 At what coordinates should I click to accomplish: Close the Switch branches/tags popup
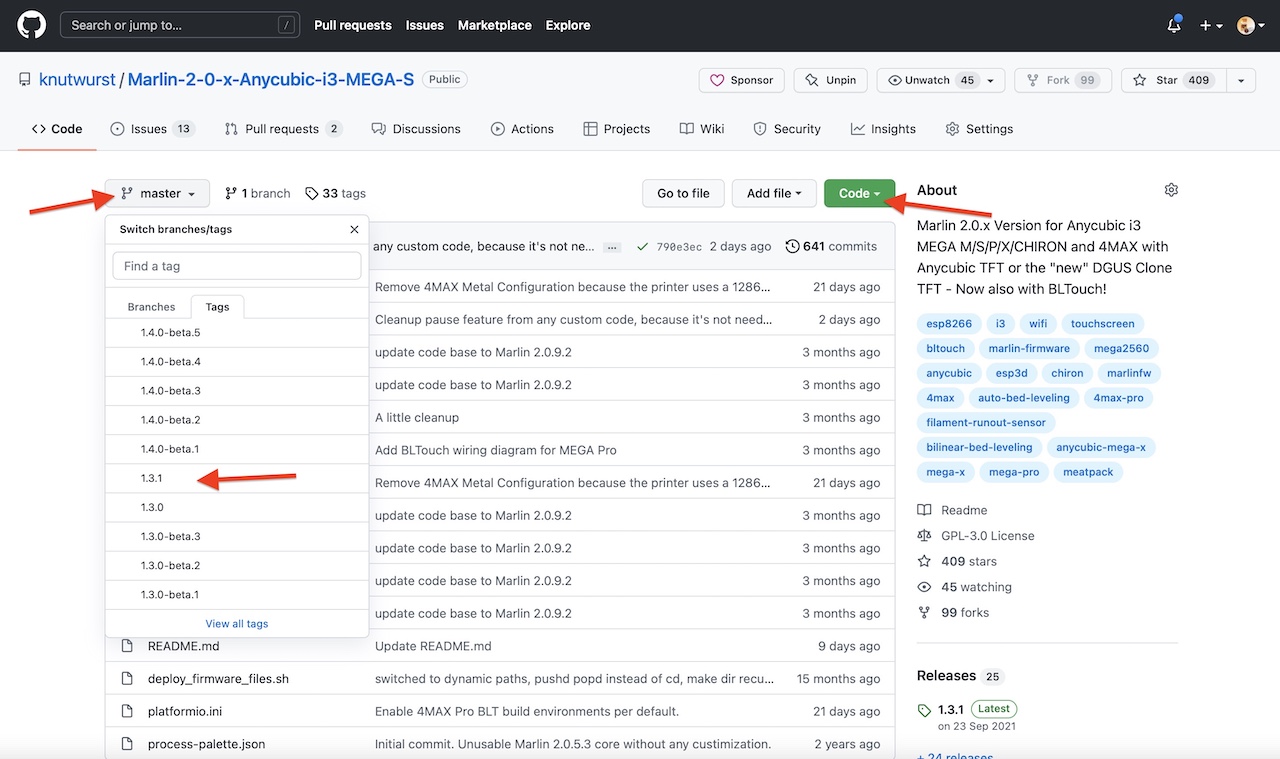354,229
